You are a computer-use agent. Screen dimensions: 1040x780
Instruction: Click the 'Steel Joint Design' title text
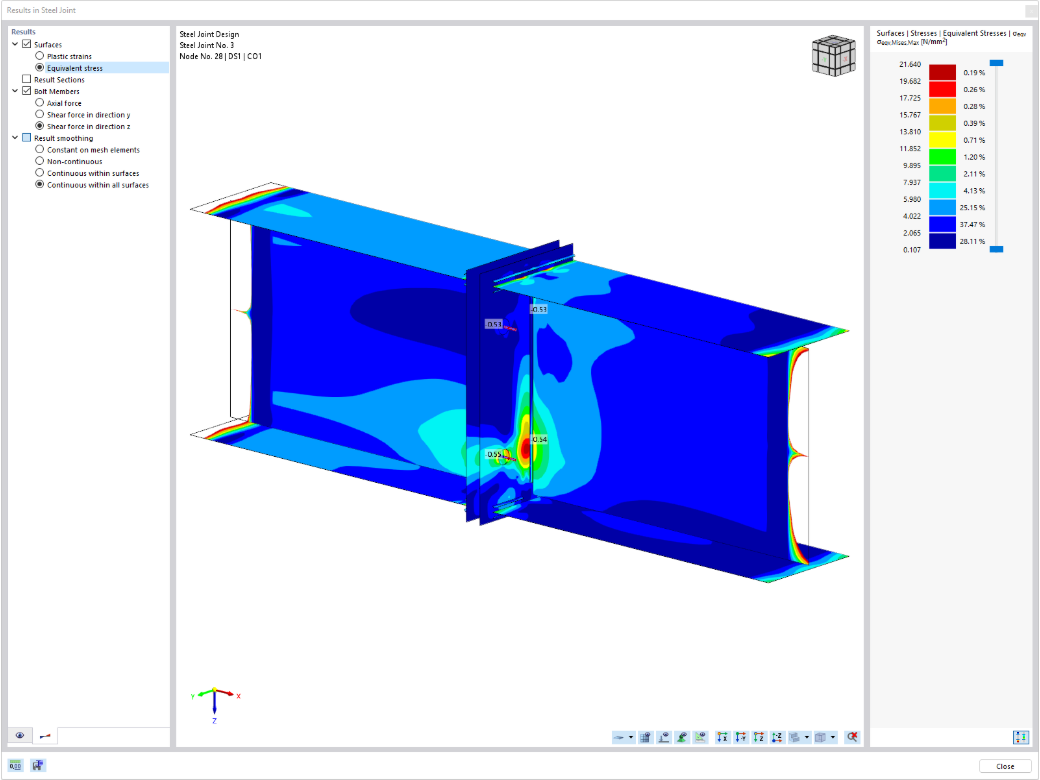point(209,34)
